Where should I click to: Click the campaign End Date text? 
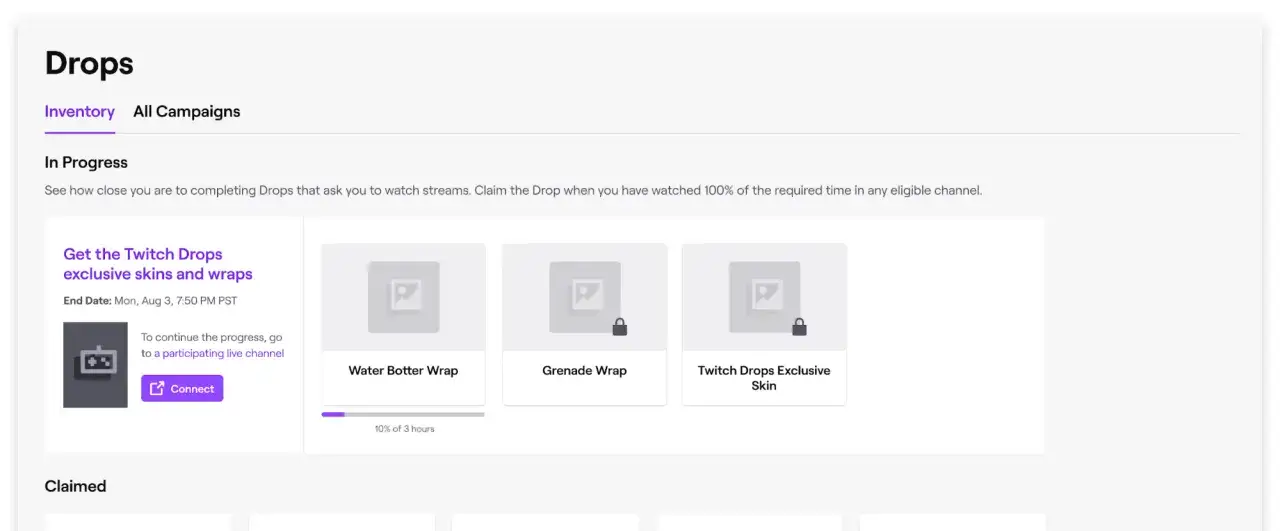[150, 300]
